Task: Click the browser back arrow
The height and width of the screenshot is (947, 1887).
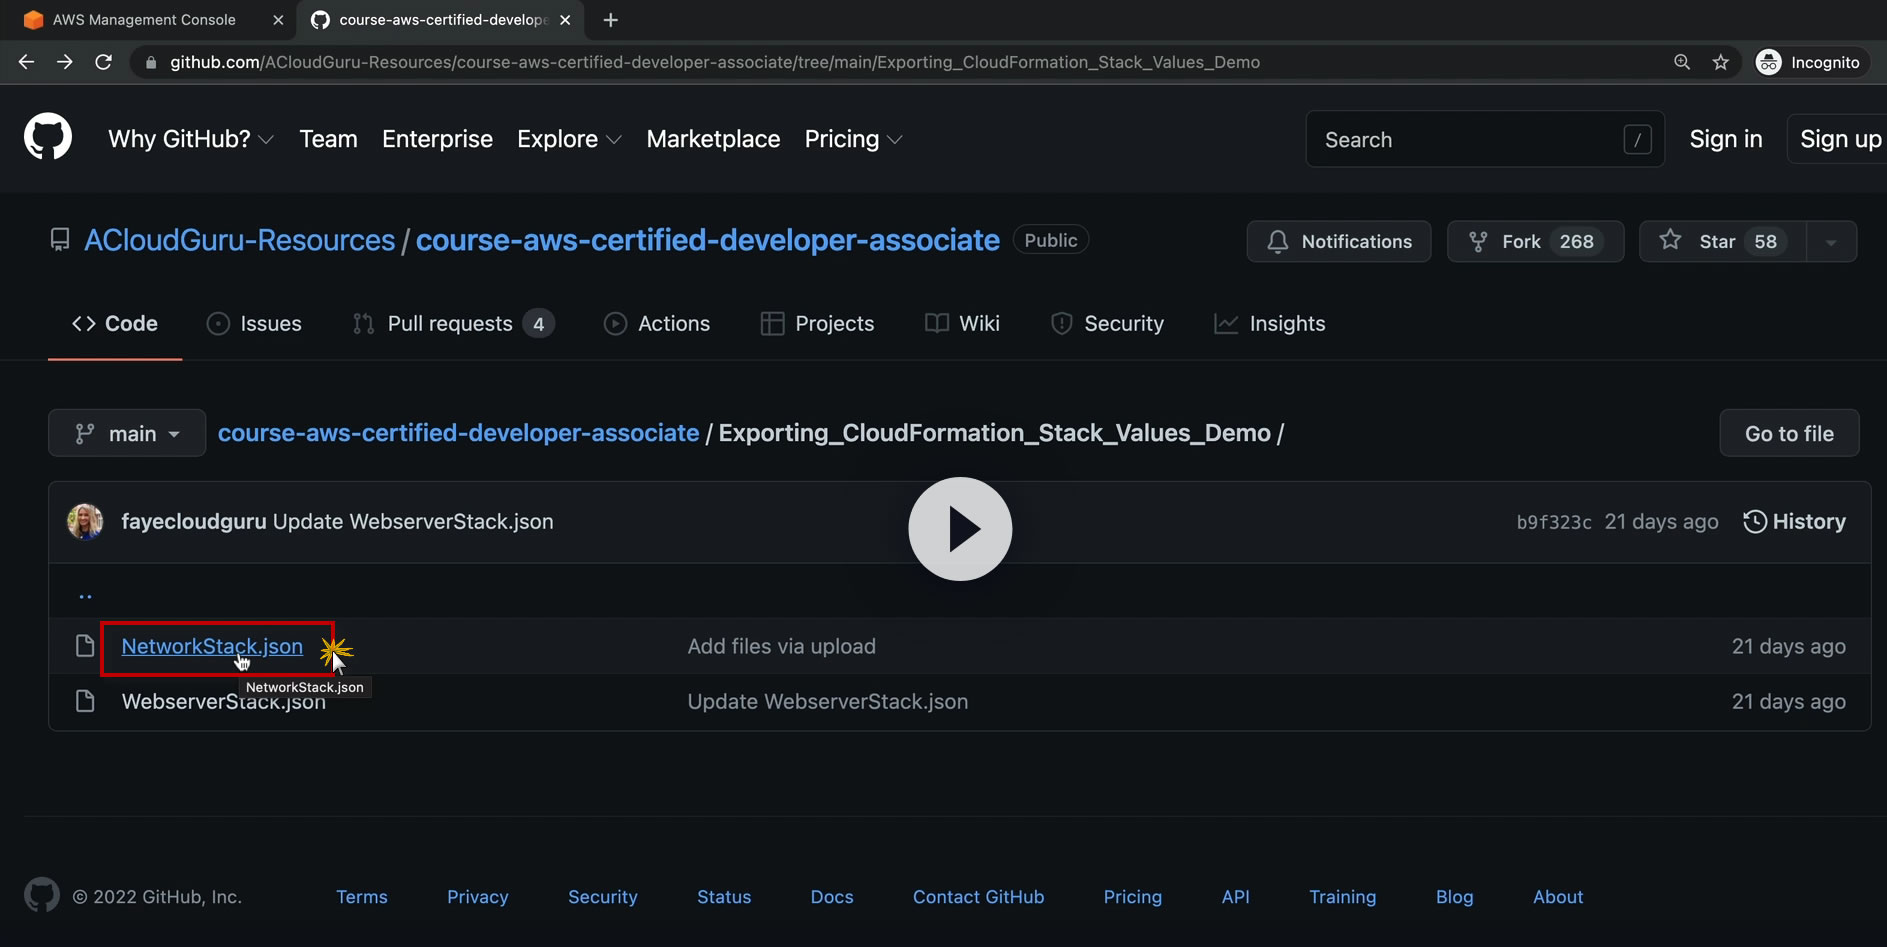Action: tap(27, 62)
